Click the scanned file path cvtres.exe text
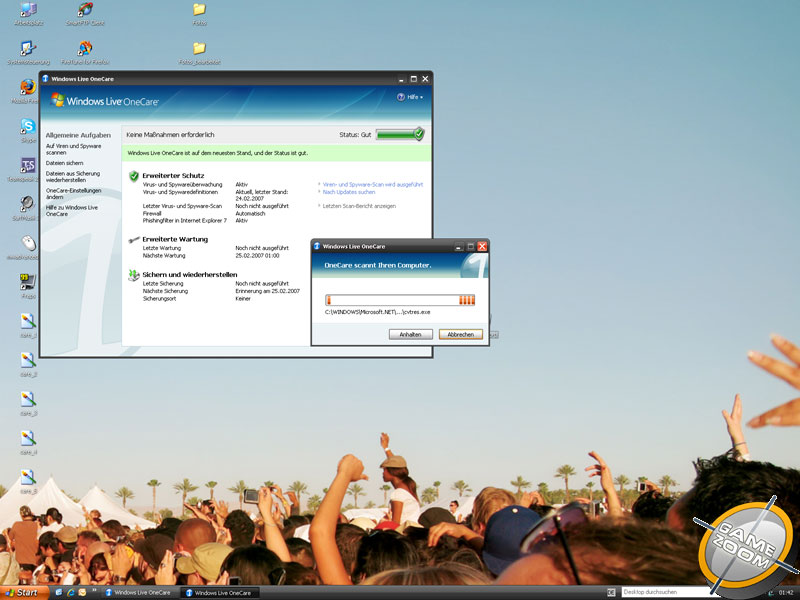 (378, 312)
